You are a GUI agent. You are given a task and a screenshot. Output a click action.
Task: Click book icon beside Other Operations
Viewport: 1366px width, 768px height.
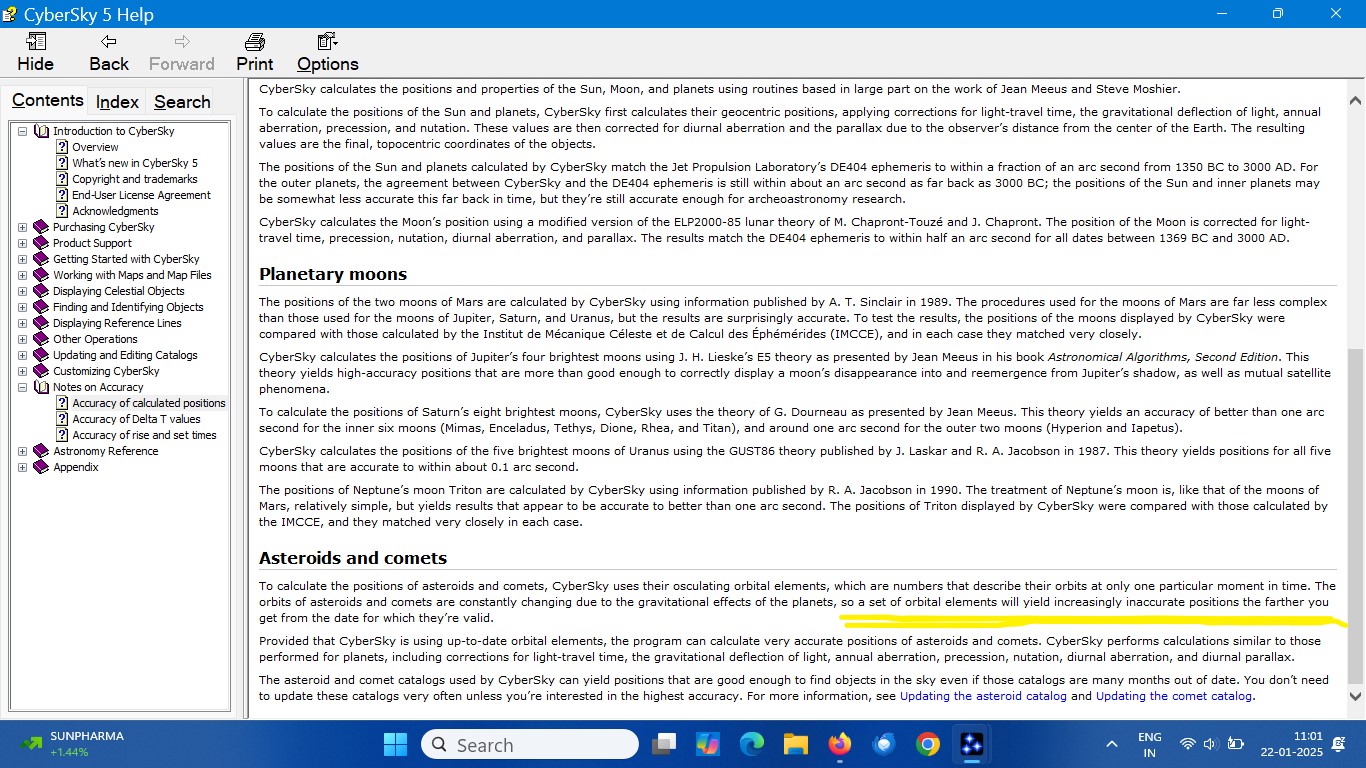41,339
